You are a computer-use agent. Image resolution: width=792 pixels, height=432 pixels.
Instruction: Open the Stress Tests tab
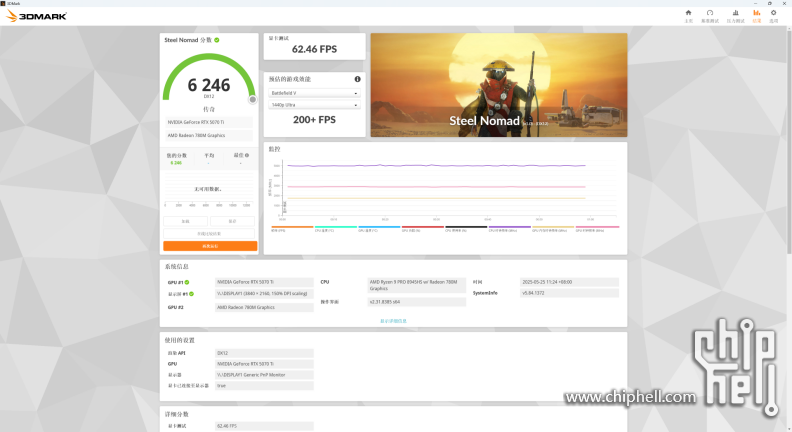735,16
